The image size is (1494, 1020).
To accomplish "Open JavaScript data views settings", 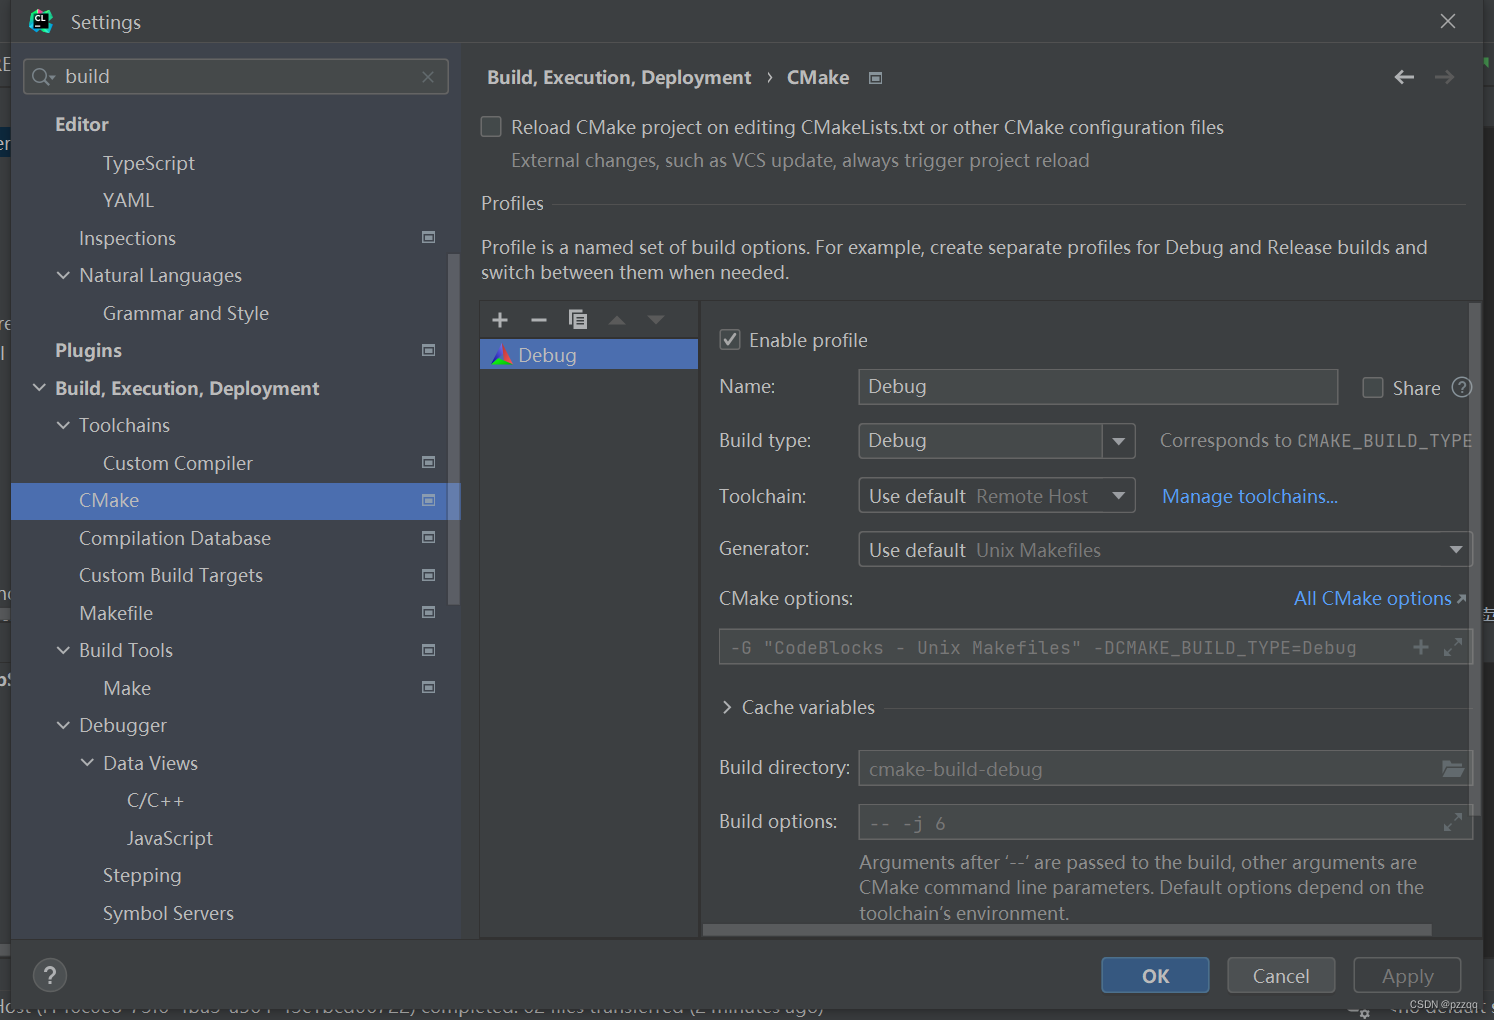I will [x=169, y=838].
